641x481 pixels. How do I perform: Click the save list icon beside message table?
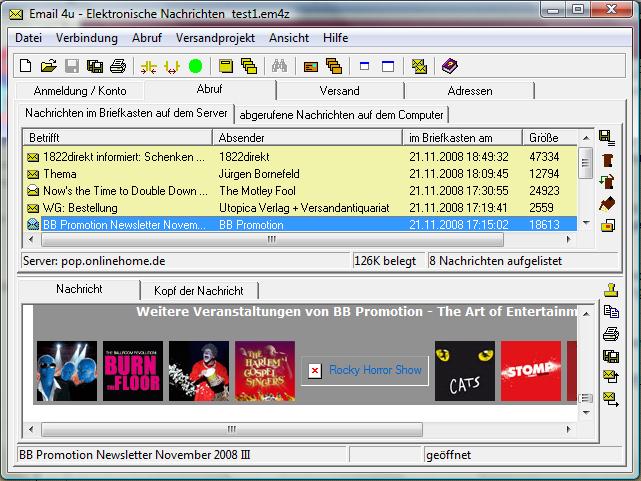click(606, 137)
